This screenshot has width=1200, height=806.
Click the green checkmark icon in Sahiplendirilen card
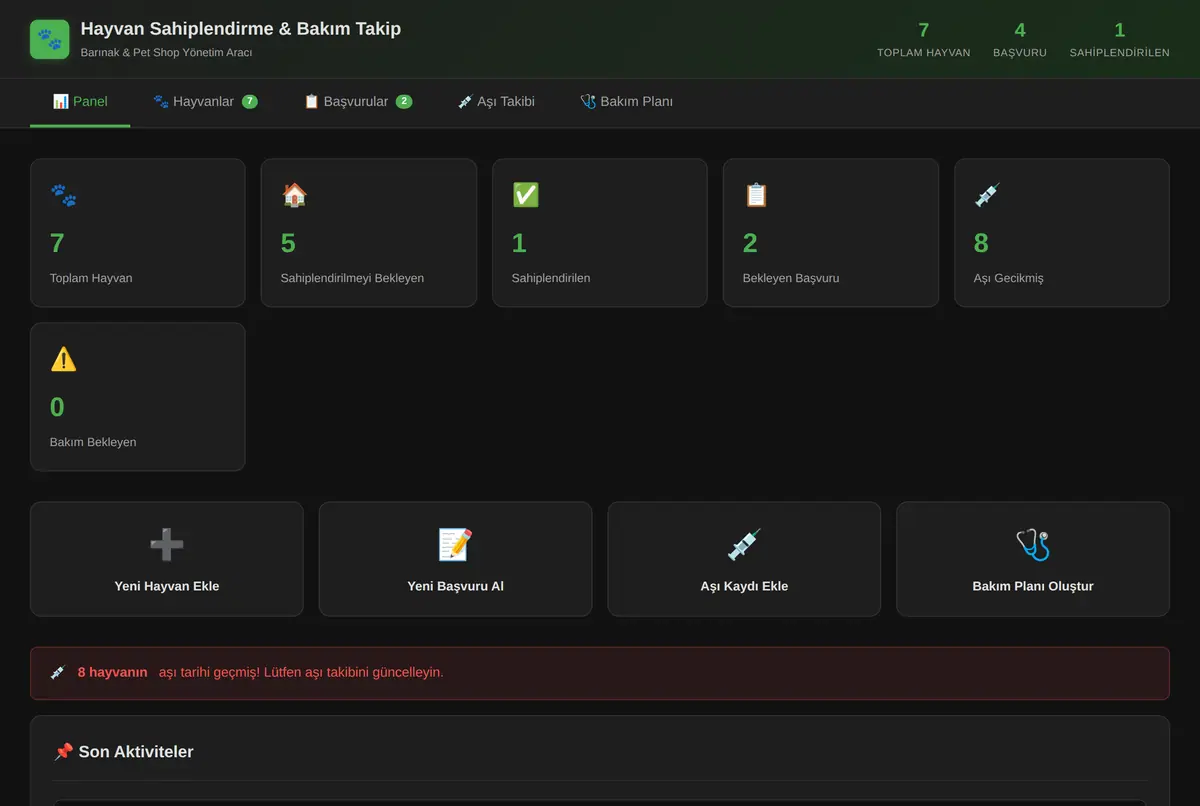click(525, 195)
